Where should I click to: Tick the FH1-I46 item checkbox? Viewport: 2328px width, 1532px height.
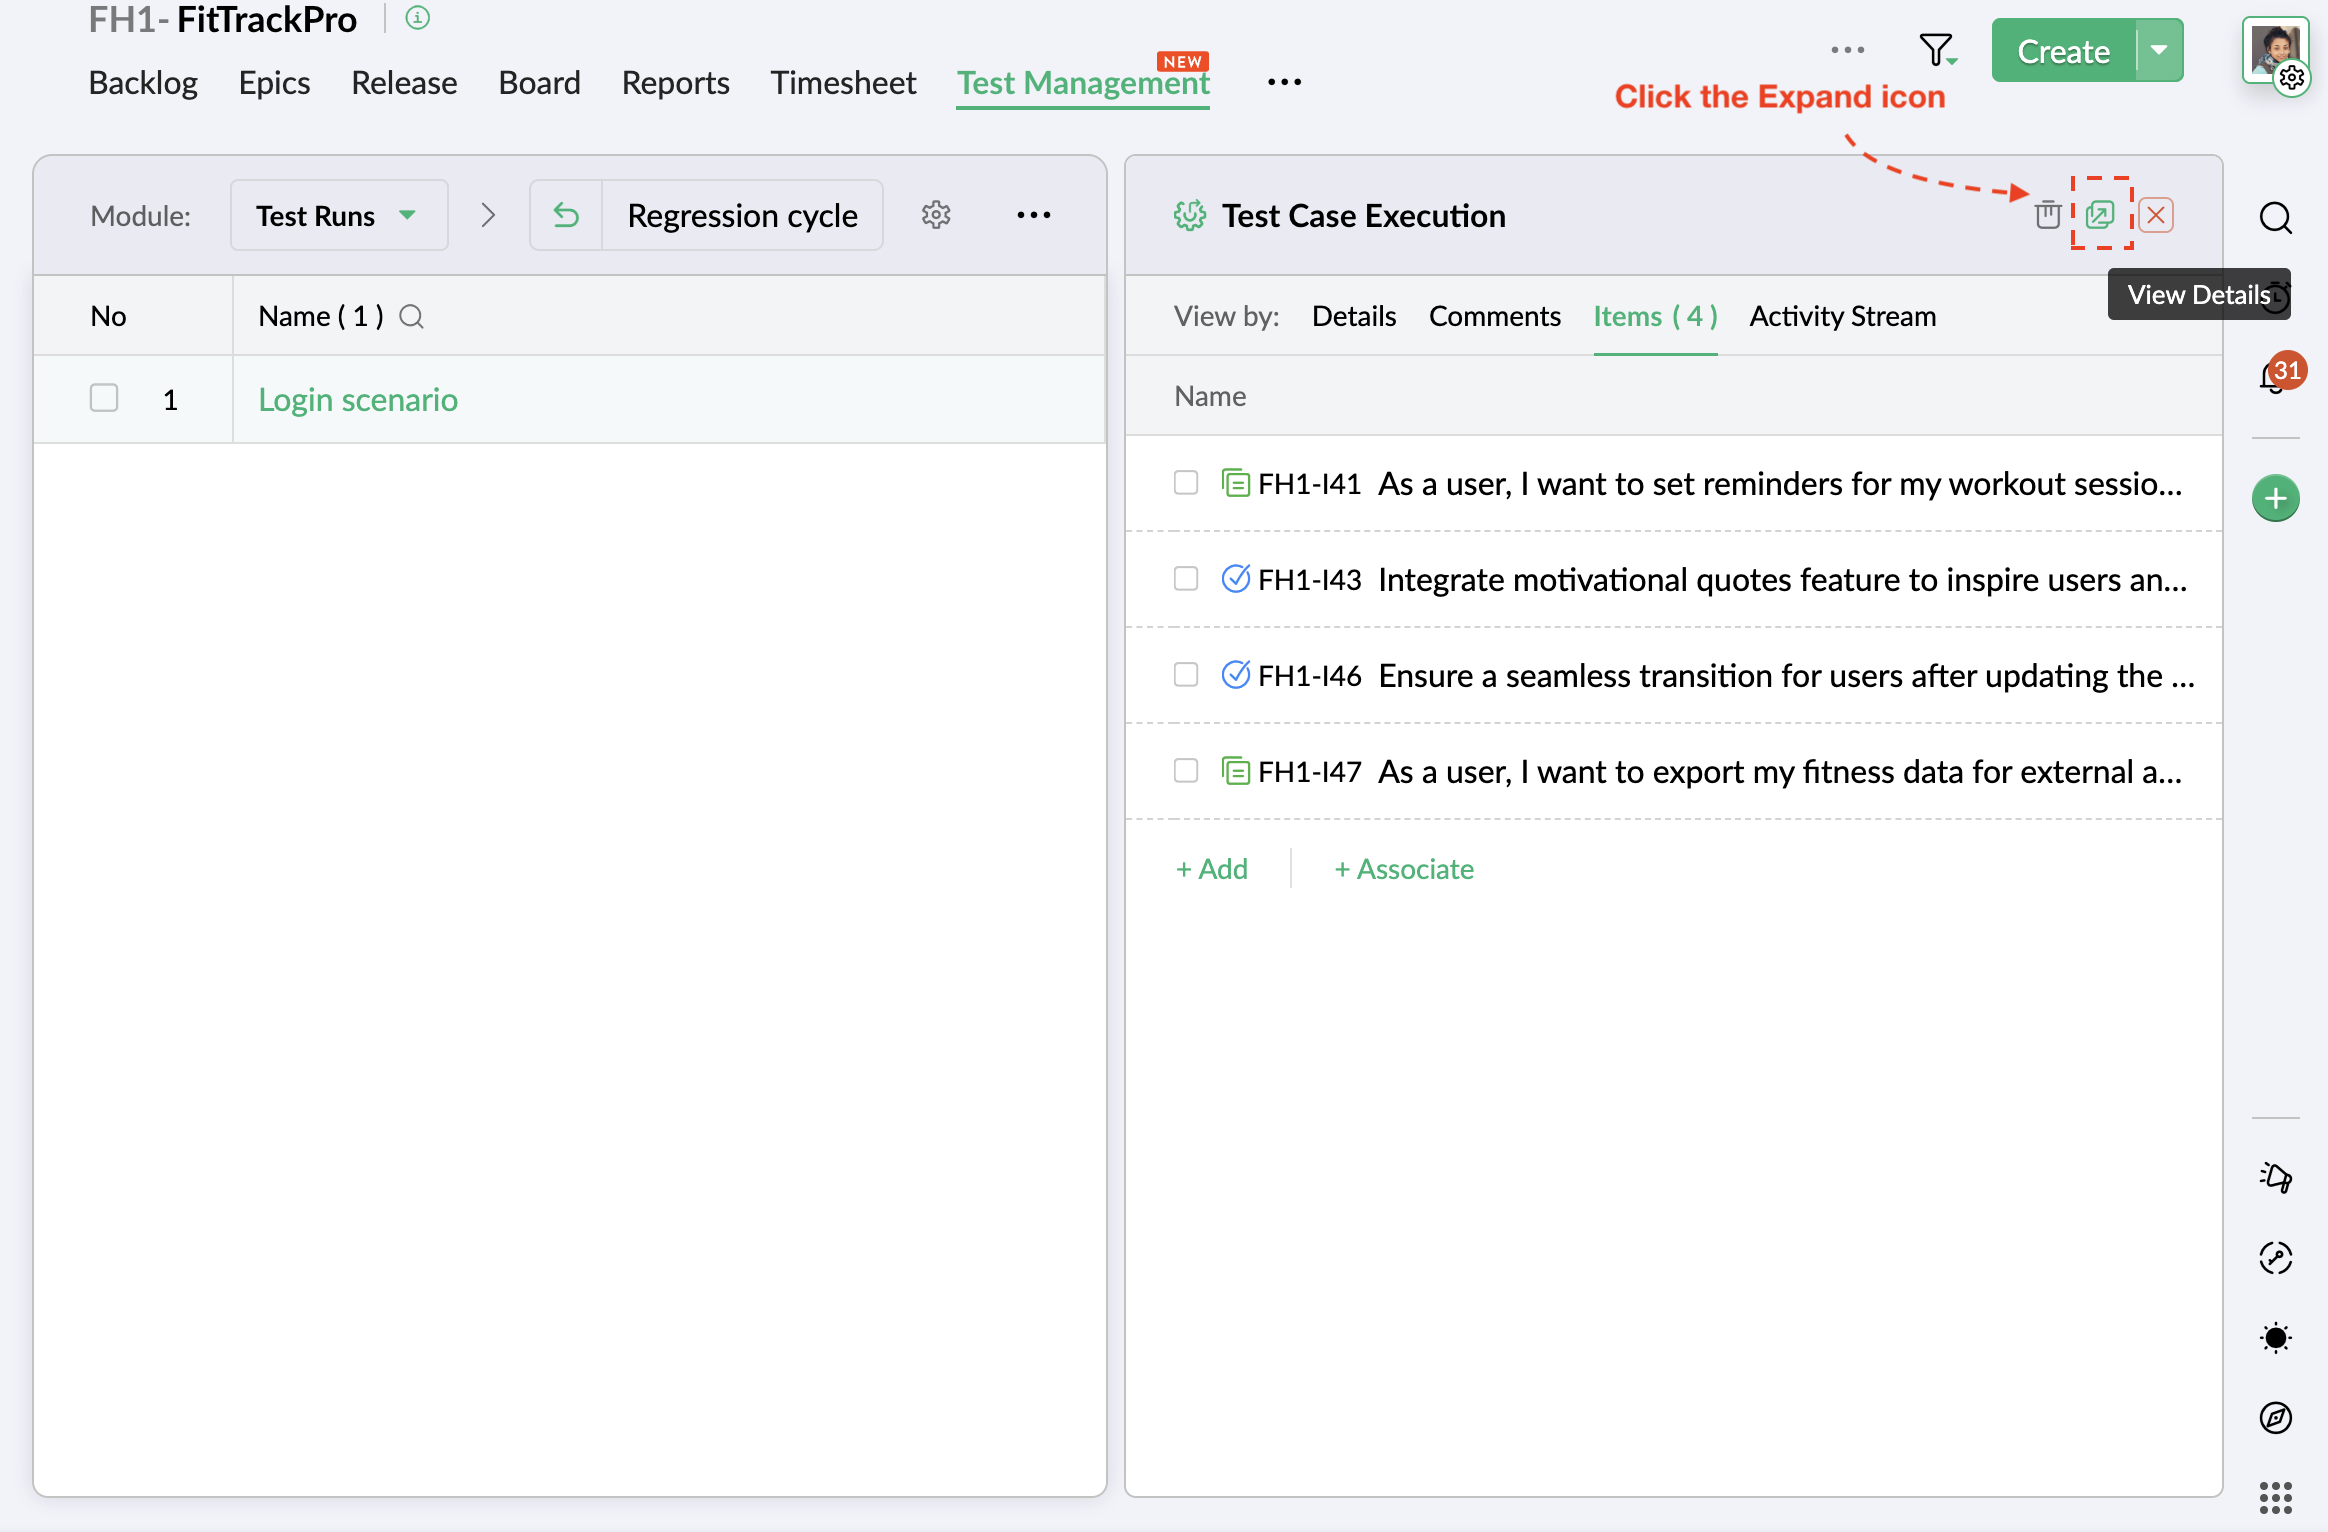point(1186,675)
